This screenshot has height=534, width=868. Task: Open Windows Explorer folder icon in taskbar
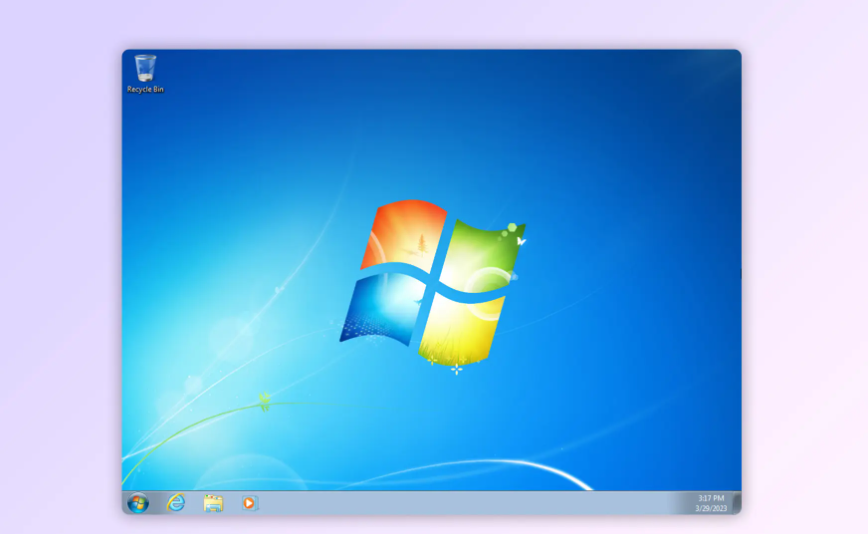coord(213,503)
